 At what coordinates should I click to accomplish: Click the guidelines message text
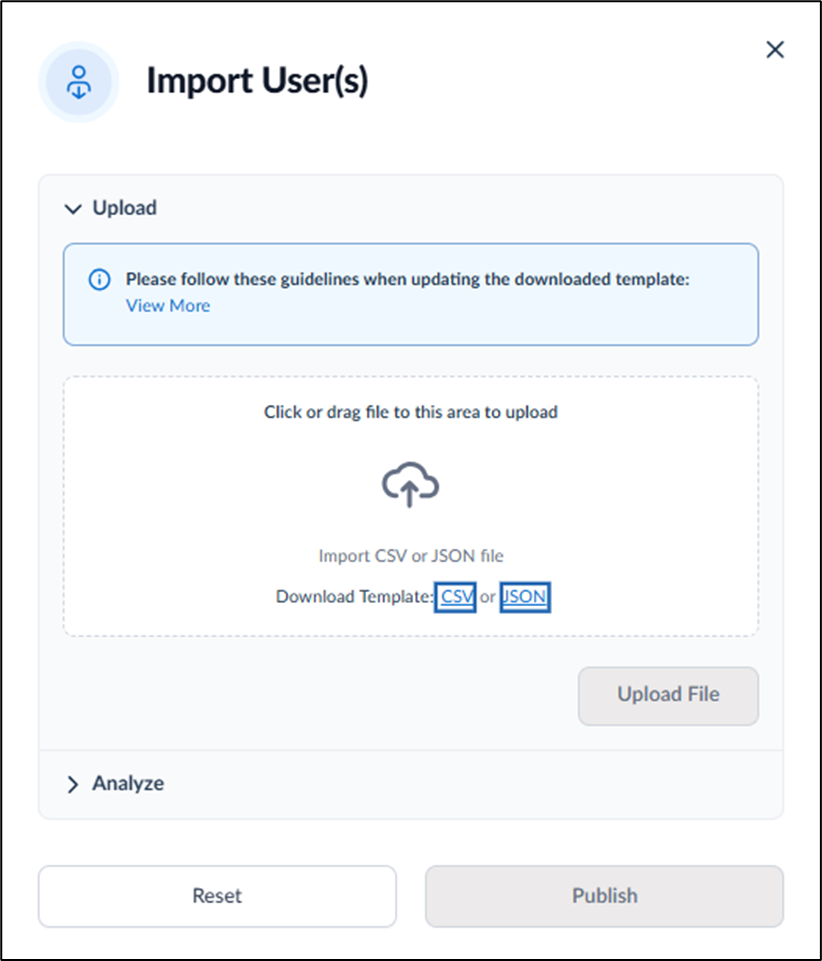coord(408,279)
